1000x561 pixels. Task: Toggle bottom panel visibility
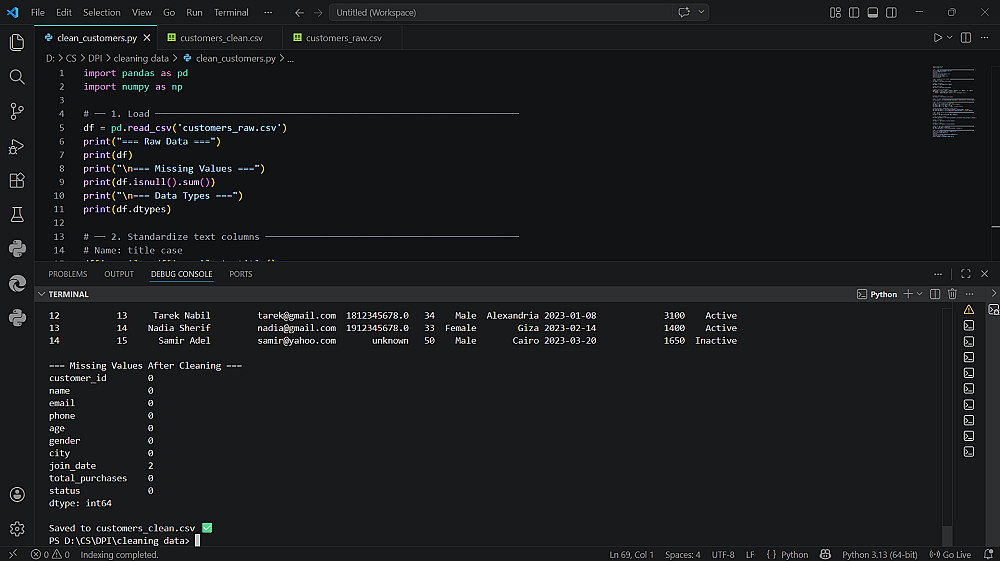pyautogui.click(x=872, y=13)
